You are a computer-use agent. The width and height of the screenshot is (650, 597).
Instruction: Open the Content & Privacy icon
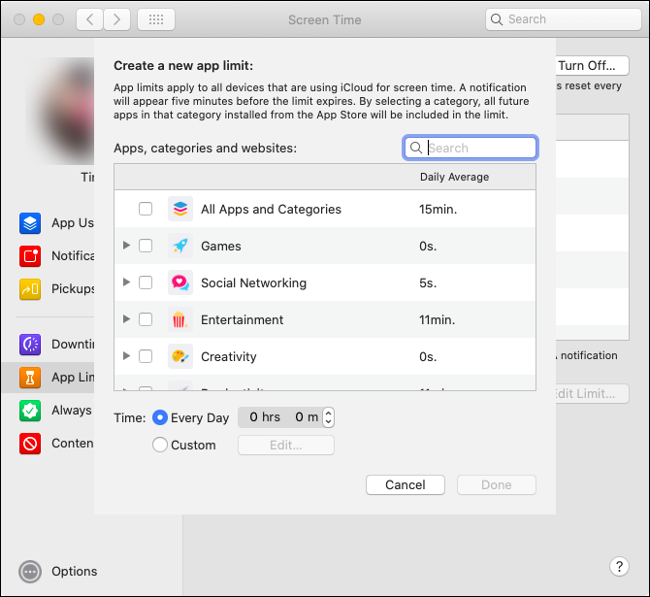30,444
